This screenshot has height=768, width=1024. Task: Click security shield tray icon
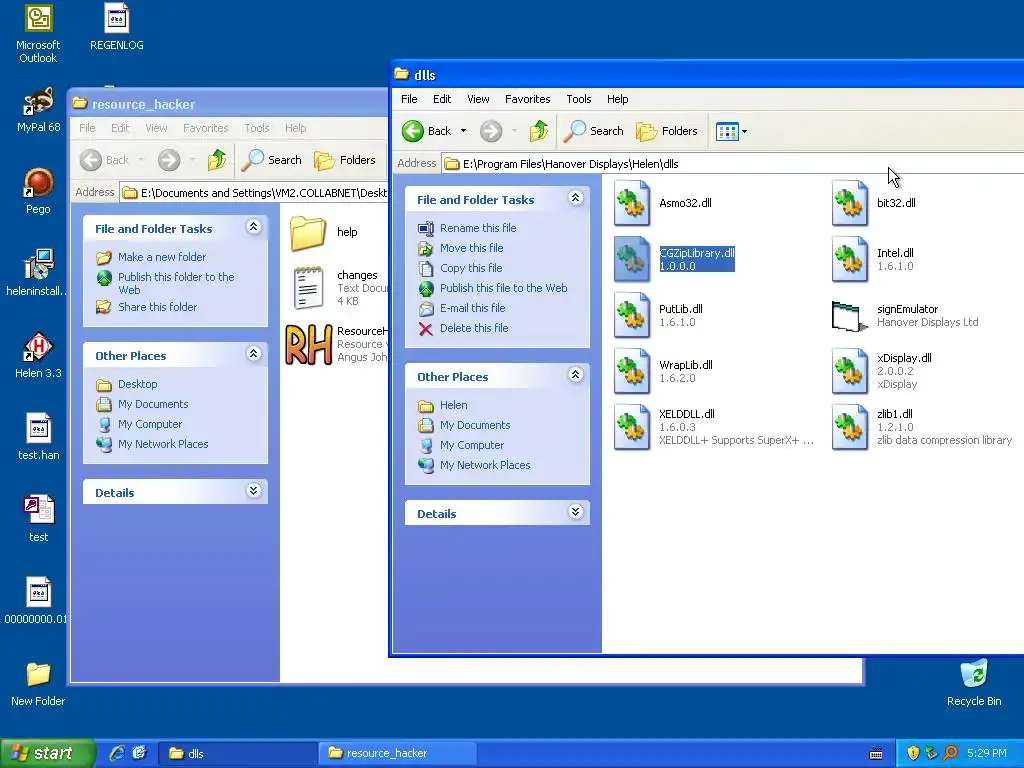click(913, 754)
